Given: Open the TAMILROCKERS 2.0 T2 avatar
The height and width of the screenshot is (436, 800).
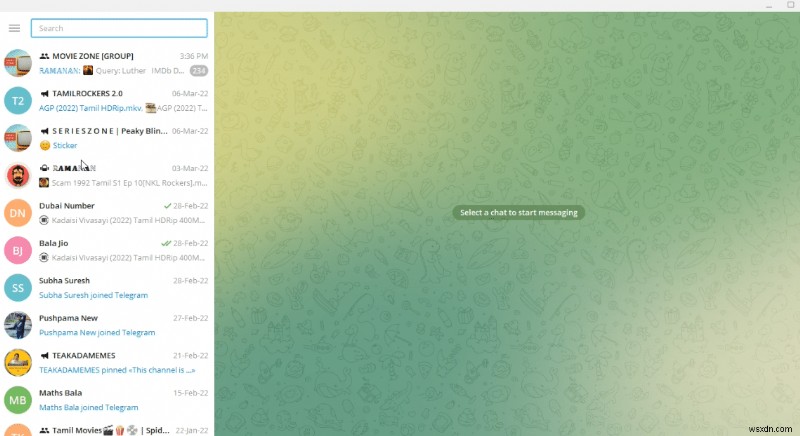Looking at the screenshot, I should click(18, 100).
